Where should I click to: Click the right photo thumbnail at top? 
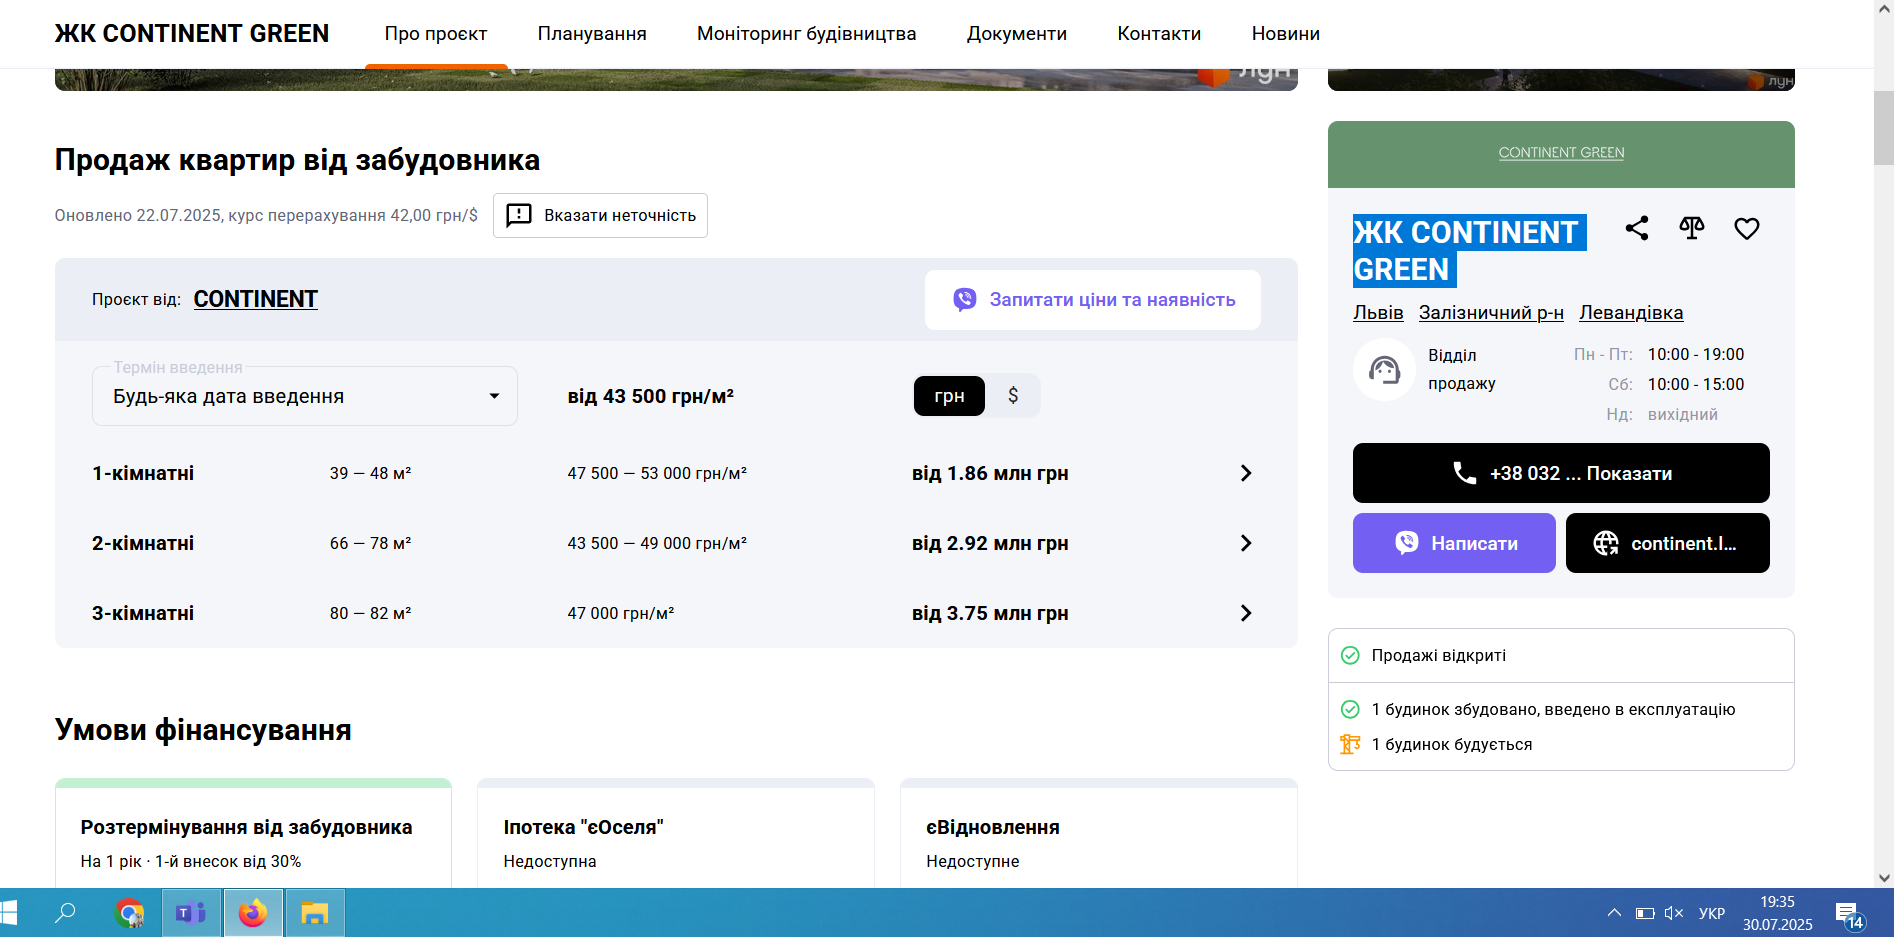[1561, 79]
